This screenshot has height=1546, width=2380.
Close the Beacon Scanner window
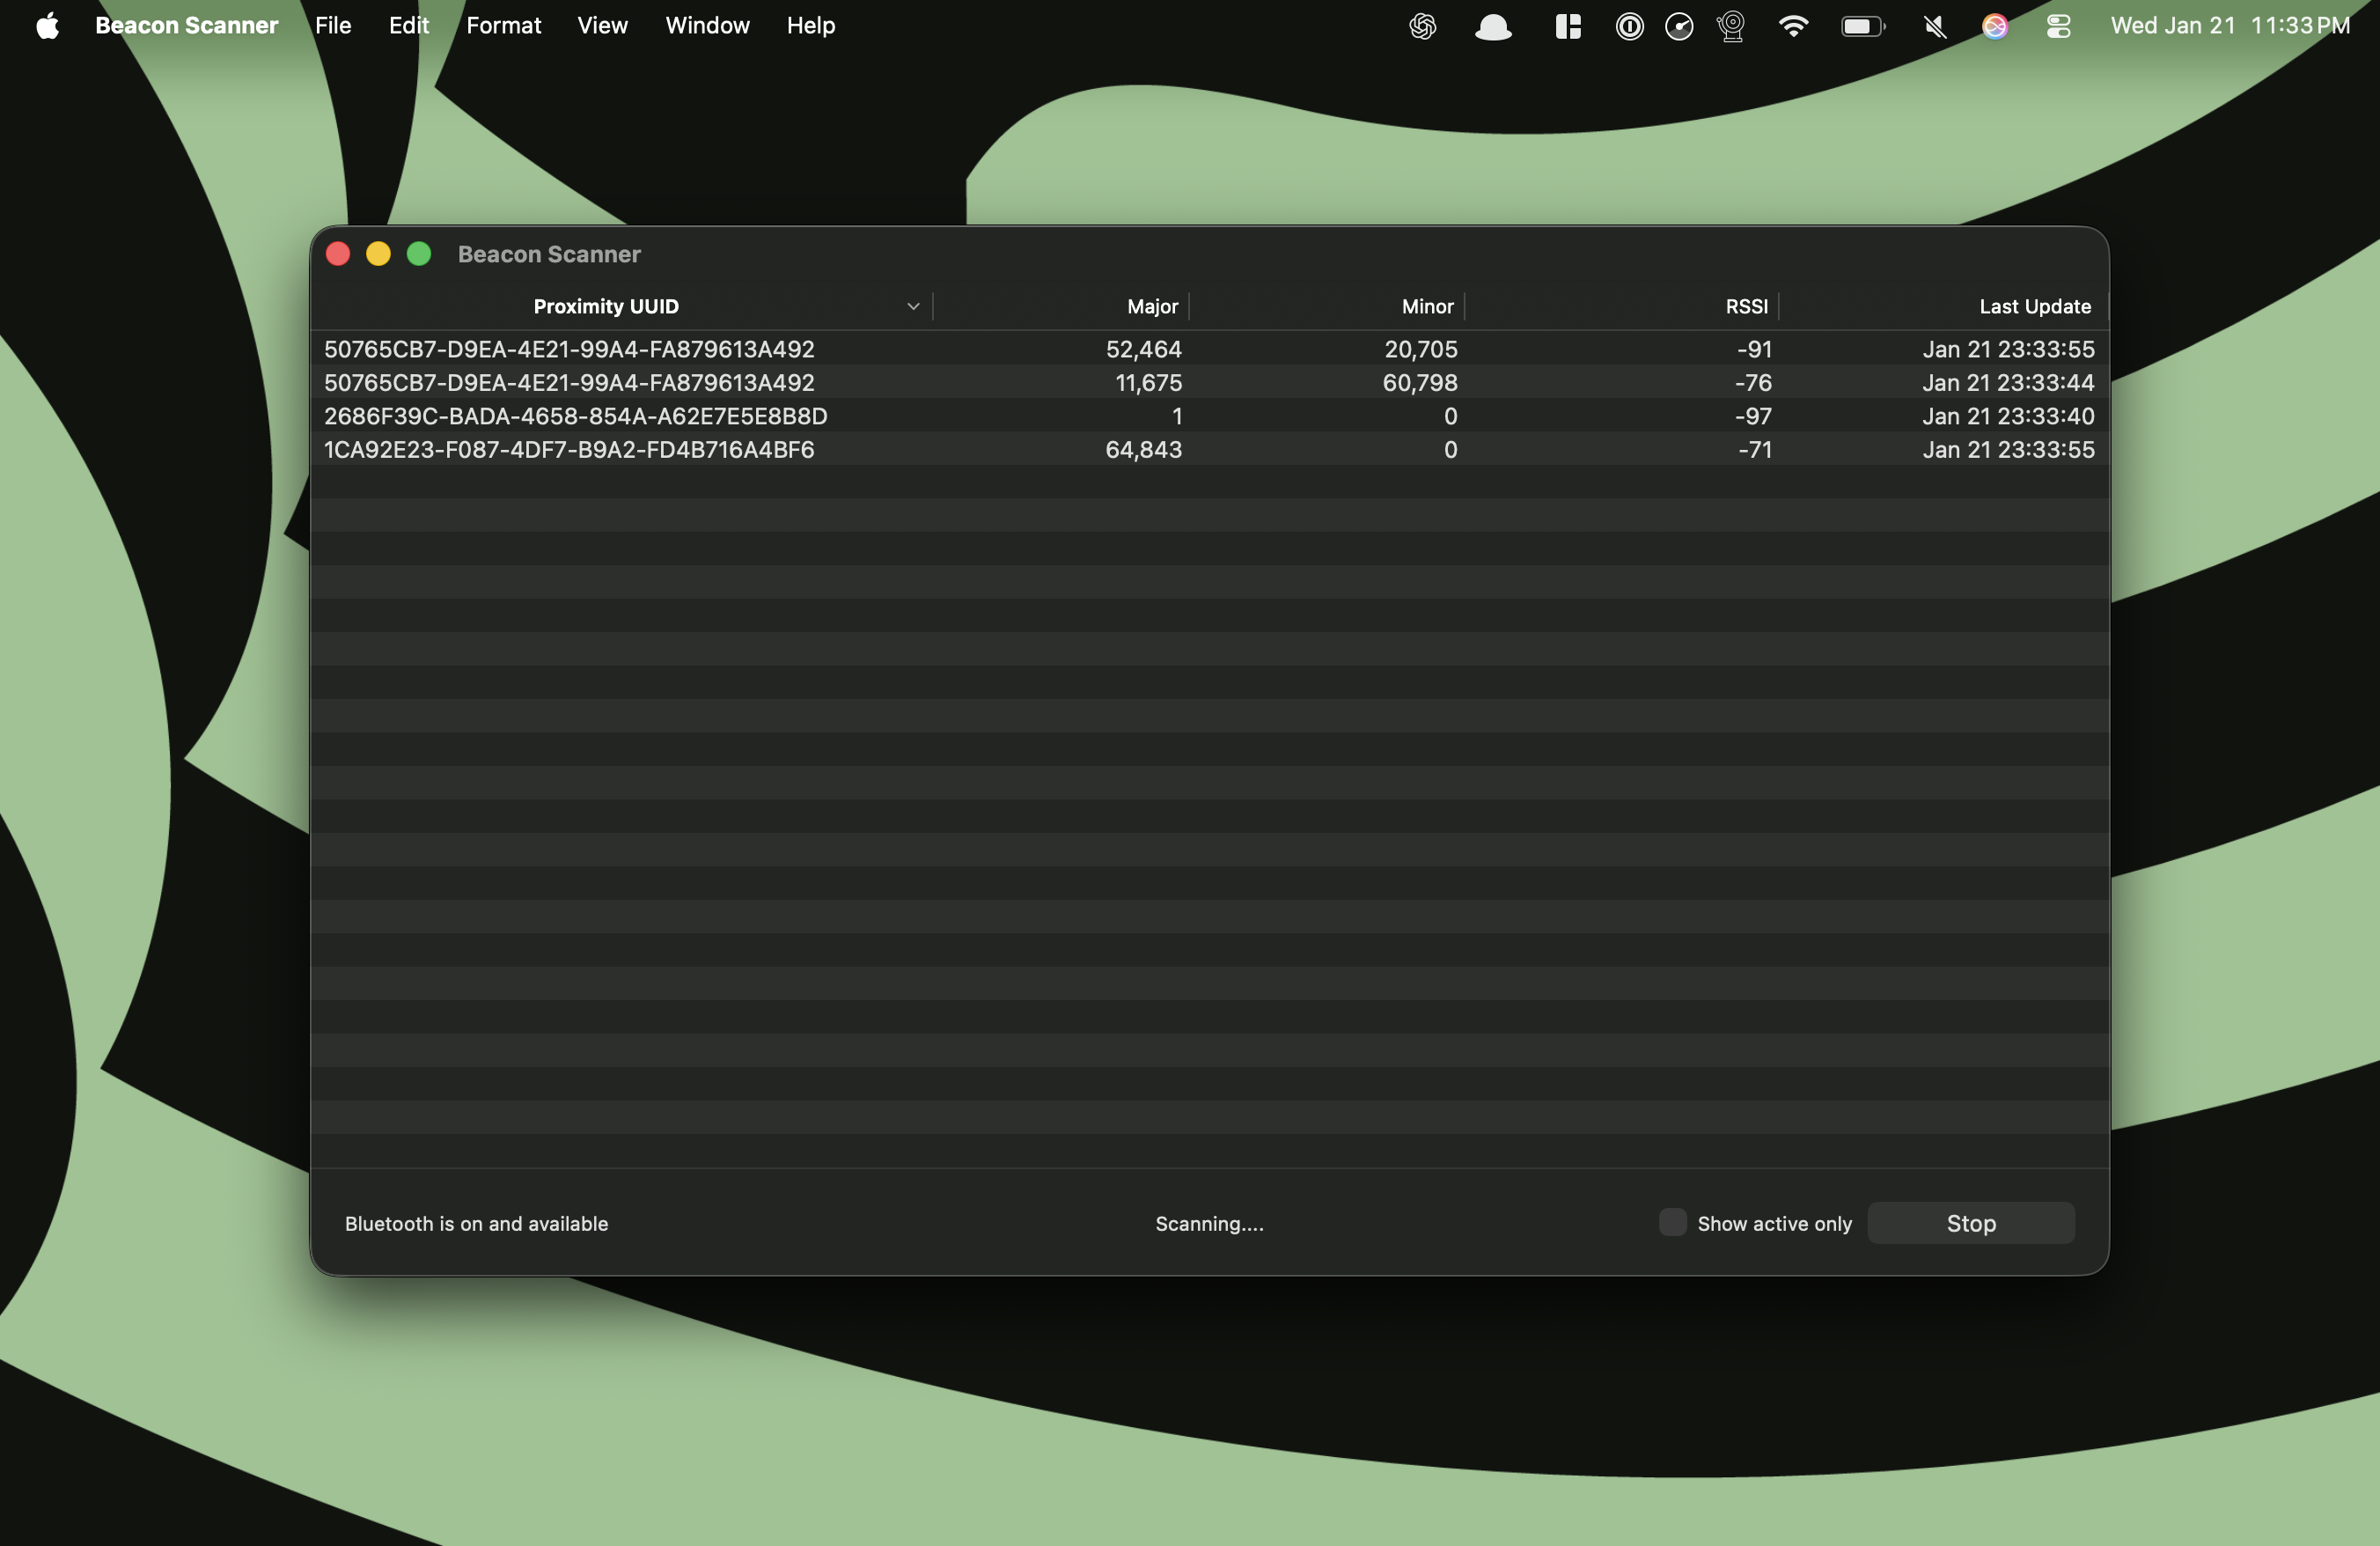pyautogui.click(x=338, y=254)
